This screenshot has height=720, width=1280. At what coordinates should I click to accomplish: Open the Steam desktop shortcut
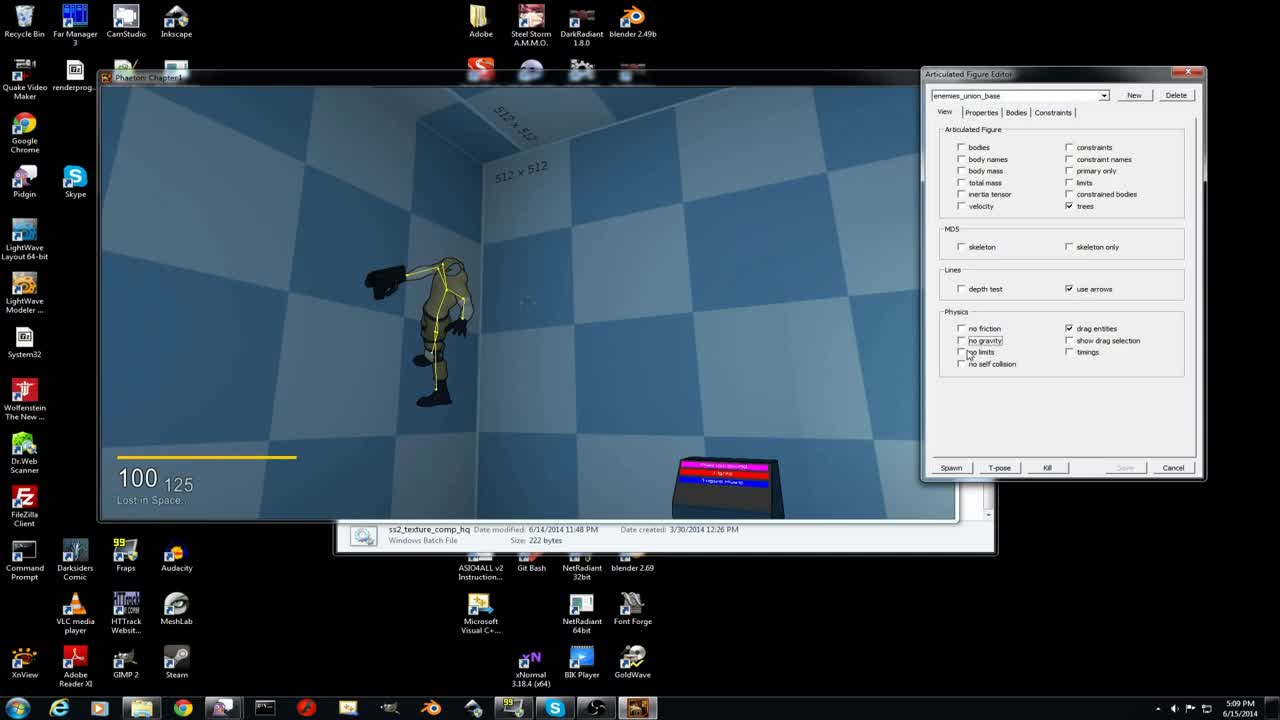point(176,663)
